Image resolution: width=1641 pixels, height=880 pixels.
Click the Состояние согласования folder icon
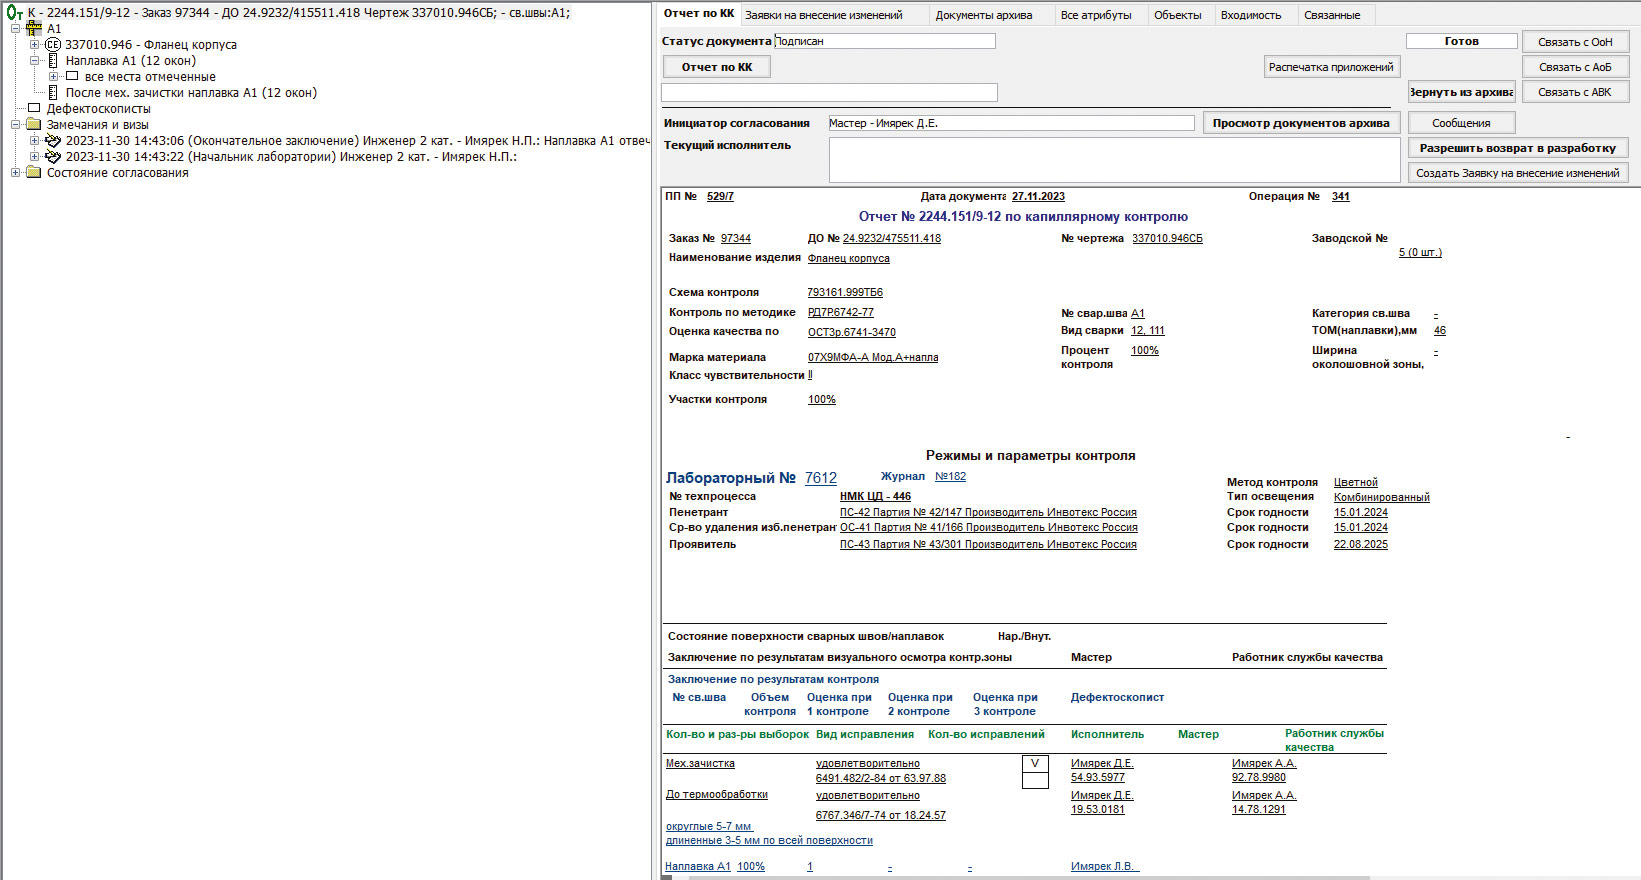[34, 173]
